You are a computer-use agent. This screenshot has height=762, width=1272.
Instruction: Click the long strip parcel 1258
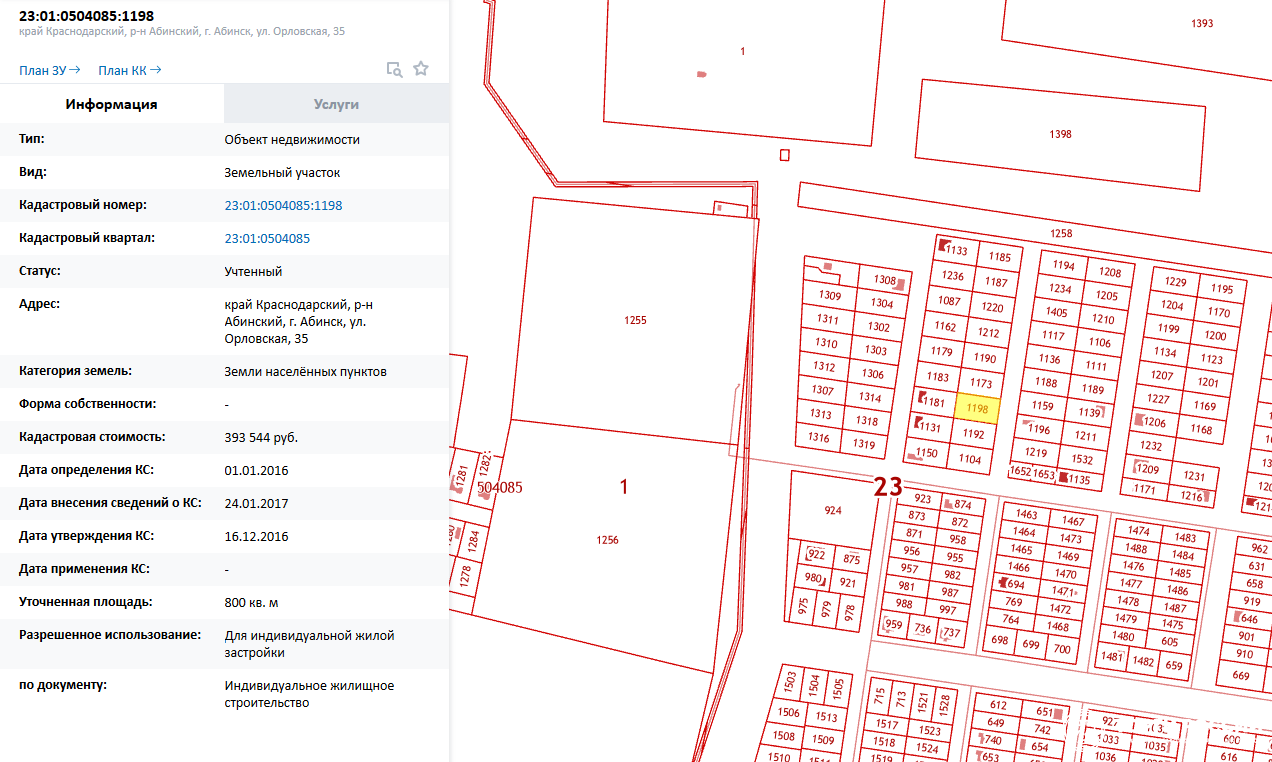pyautogui.click(x=1060, y=233)
